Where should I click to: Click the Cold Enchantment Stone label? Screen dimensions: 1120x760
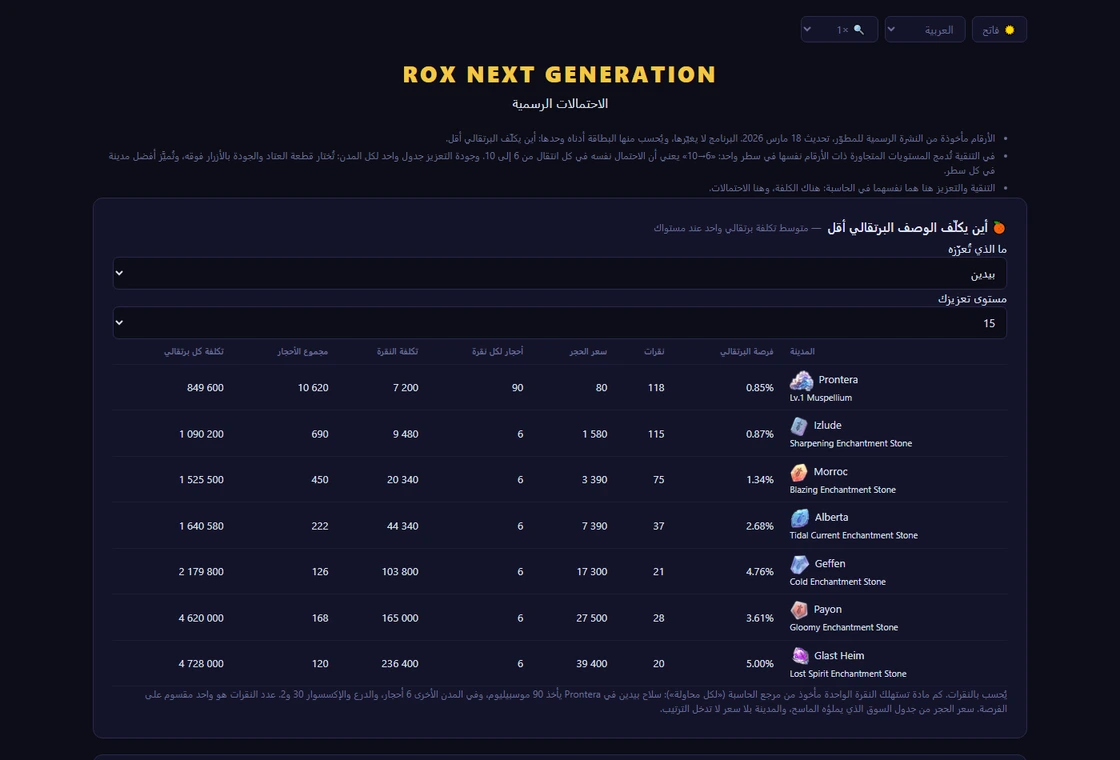point(837,582)
